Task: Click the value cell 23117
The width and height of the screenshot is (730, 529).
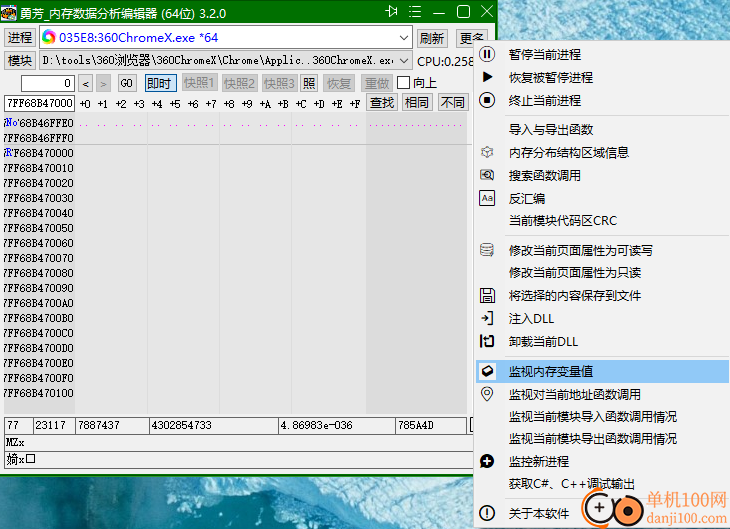Action: click(54, 426)
